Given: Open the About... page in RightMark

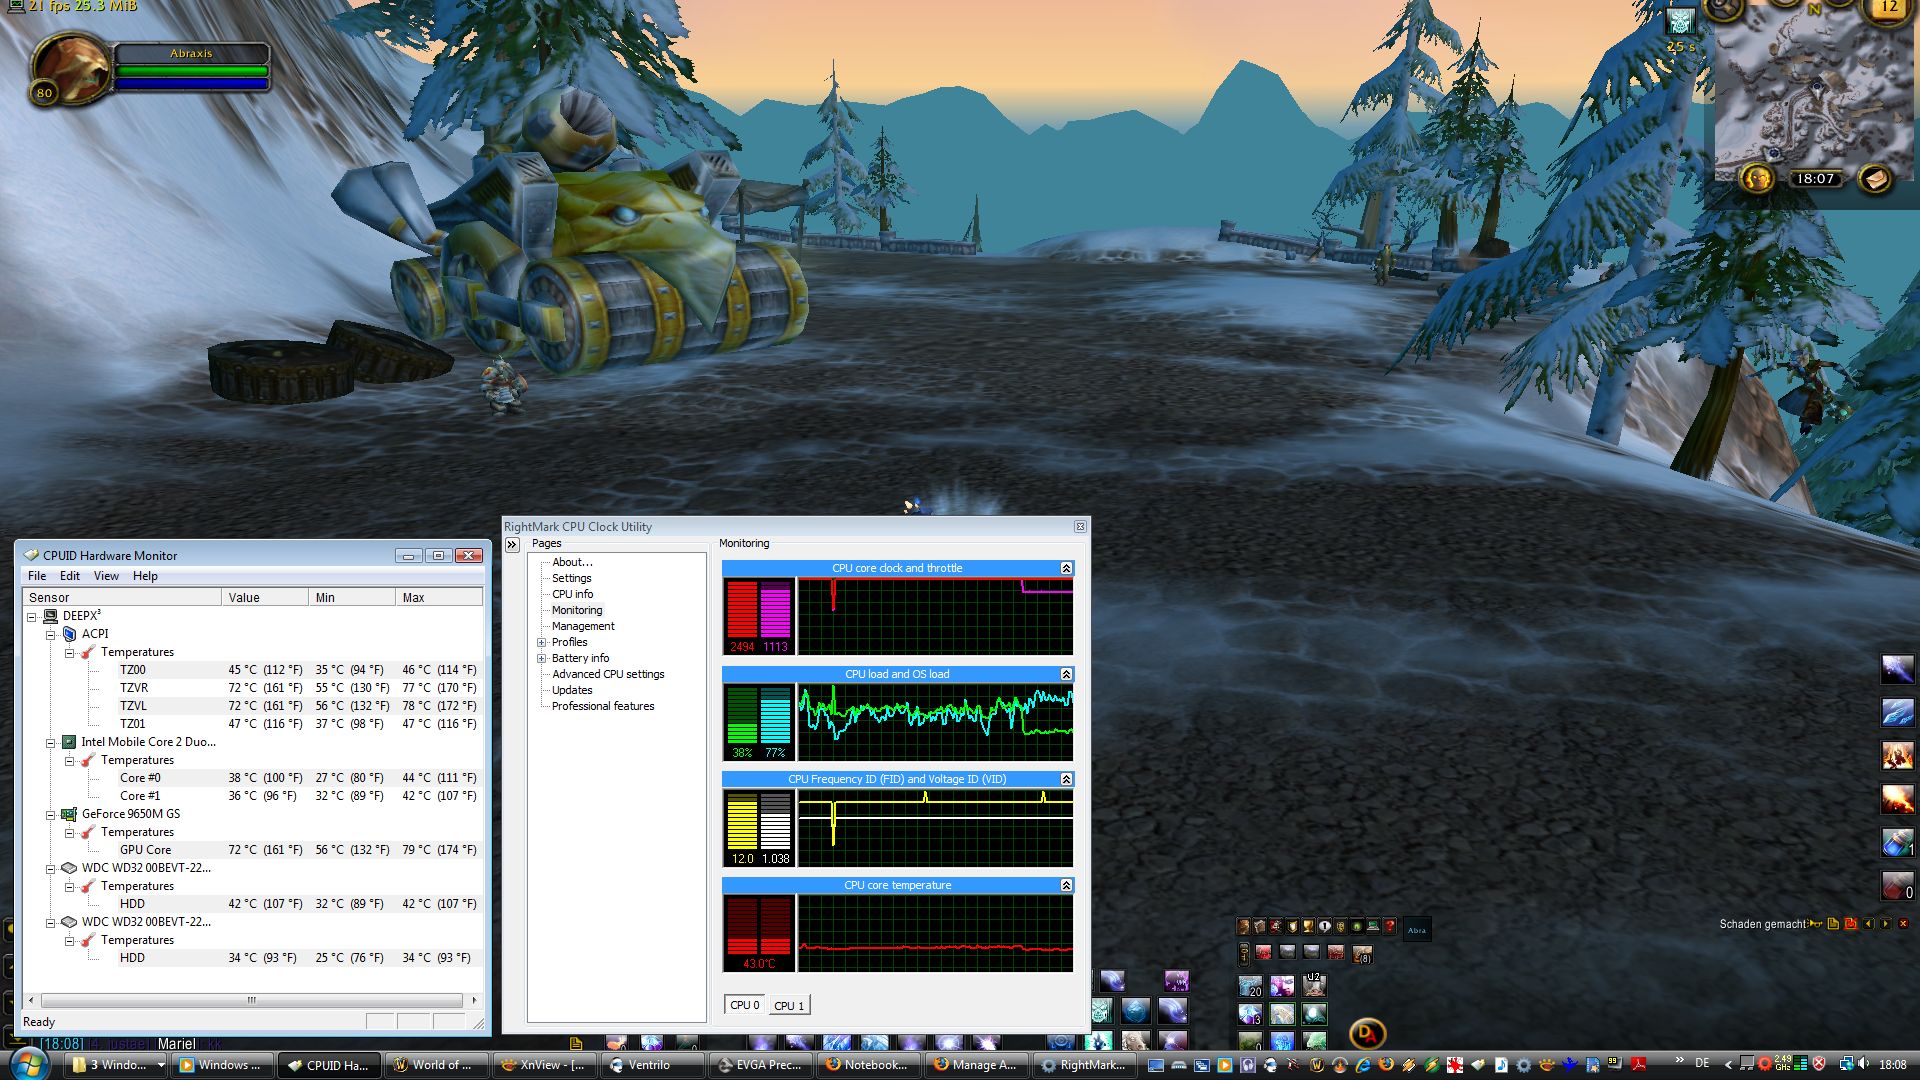Looking at the screenshot, I should (x=572, y=562).
